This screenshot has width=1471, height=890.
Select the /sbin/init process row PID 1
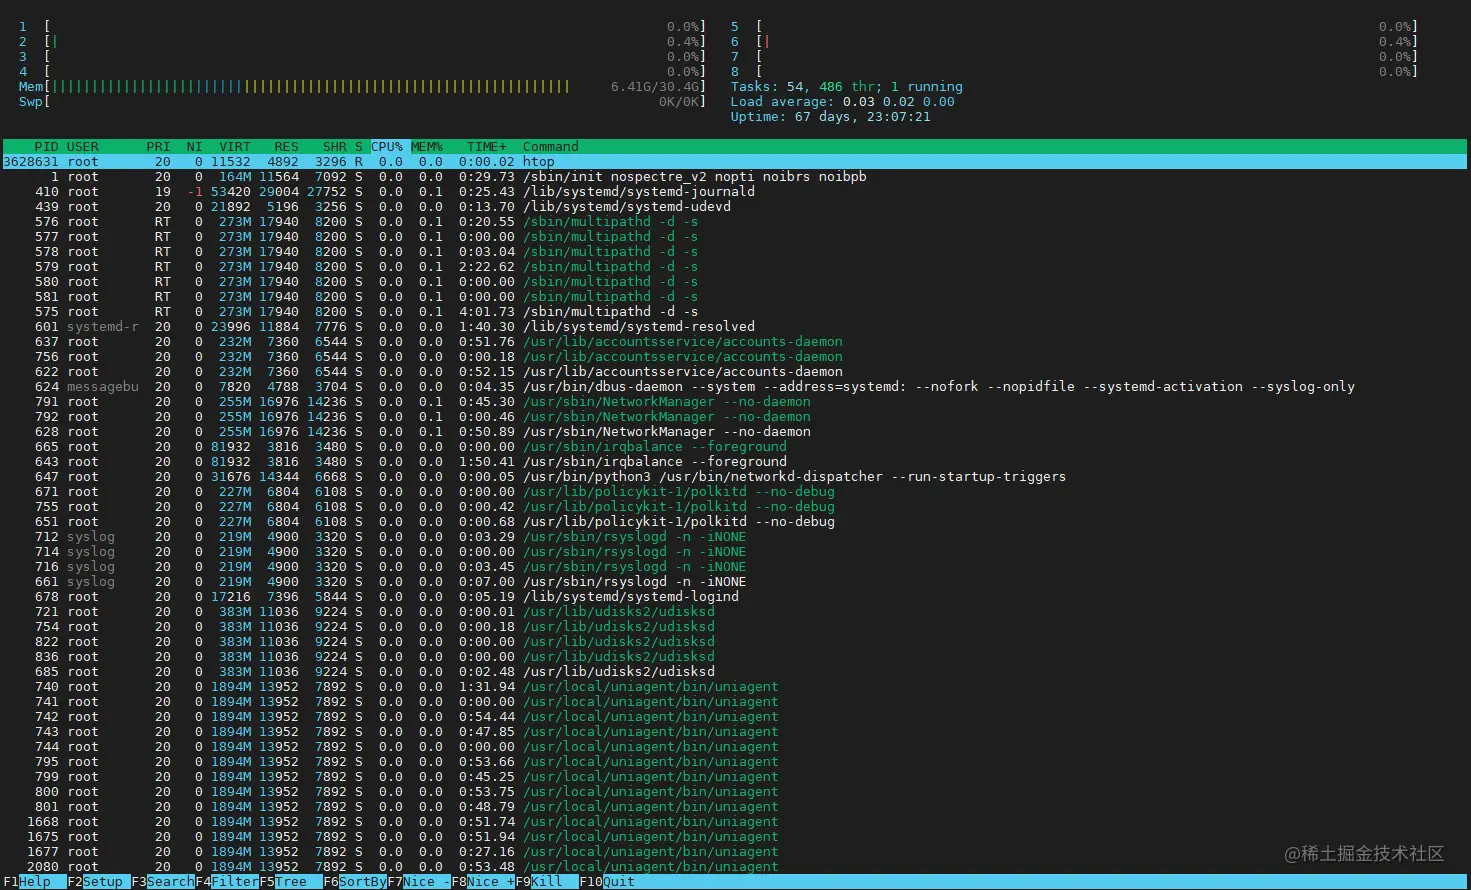tap(735, 177)
